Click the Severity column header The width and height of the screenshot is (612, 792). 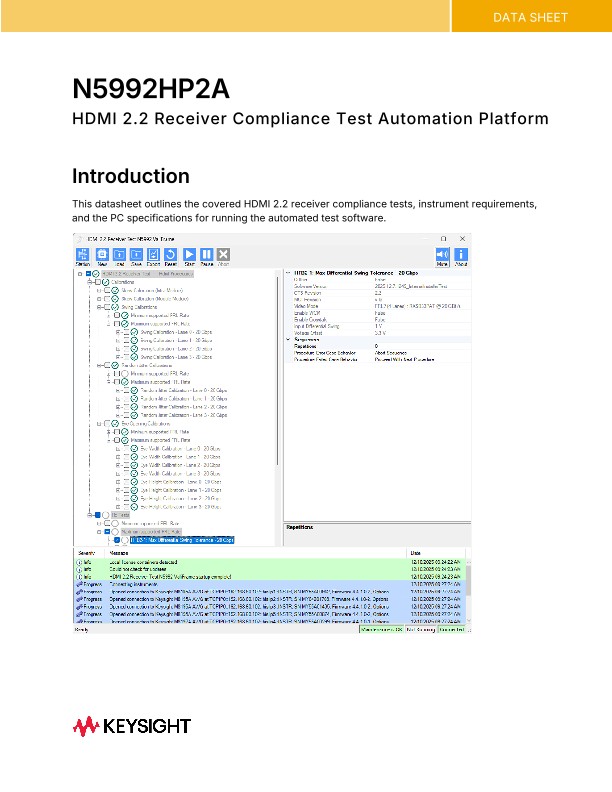pos(86,553)
